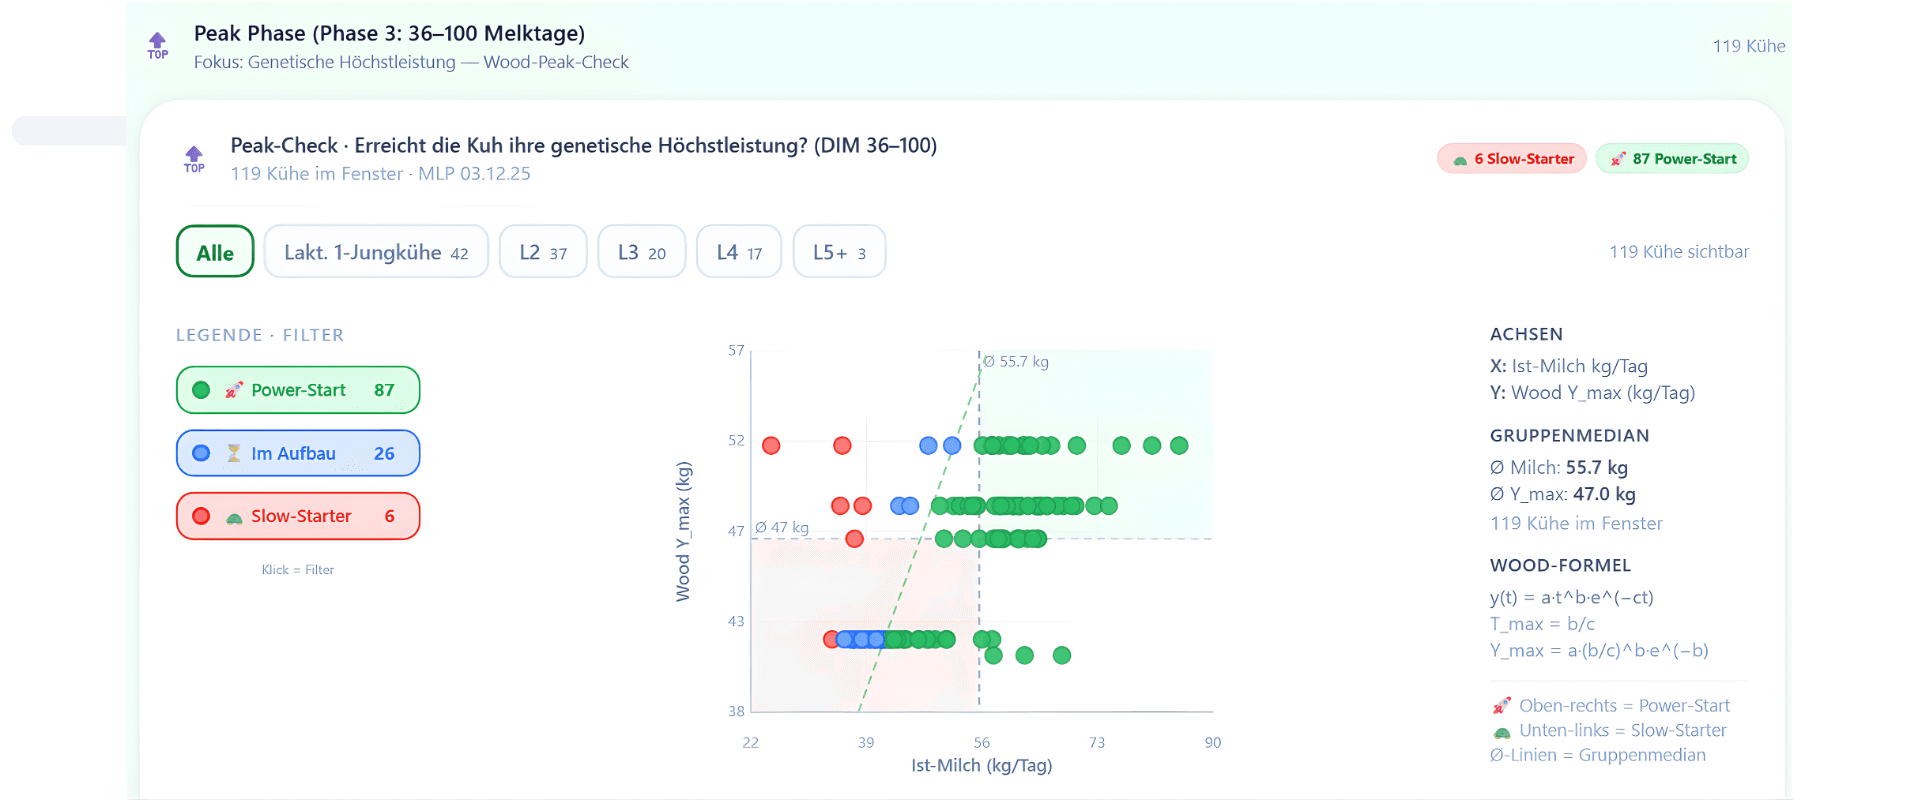Click the rocket icon in the 87 Power-Start badge

[x=1619, y=158]
